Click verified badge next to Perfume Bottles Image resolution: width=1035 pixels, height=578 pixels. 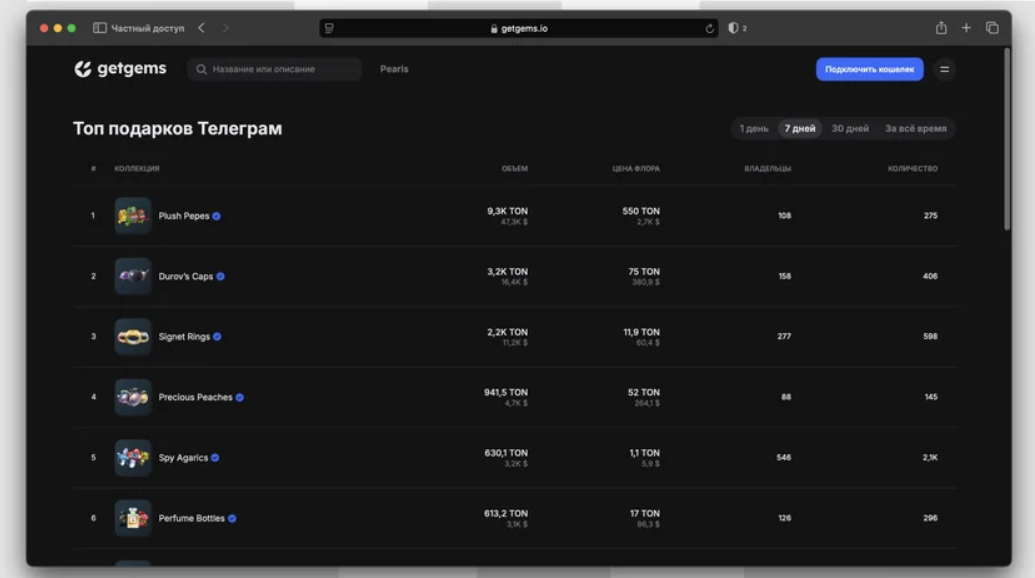coord(232,518)
